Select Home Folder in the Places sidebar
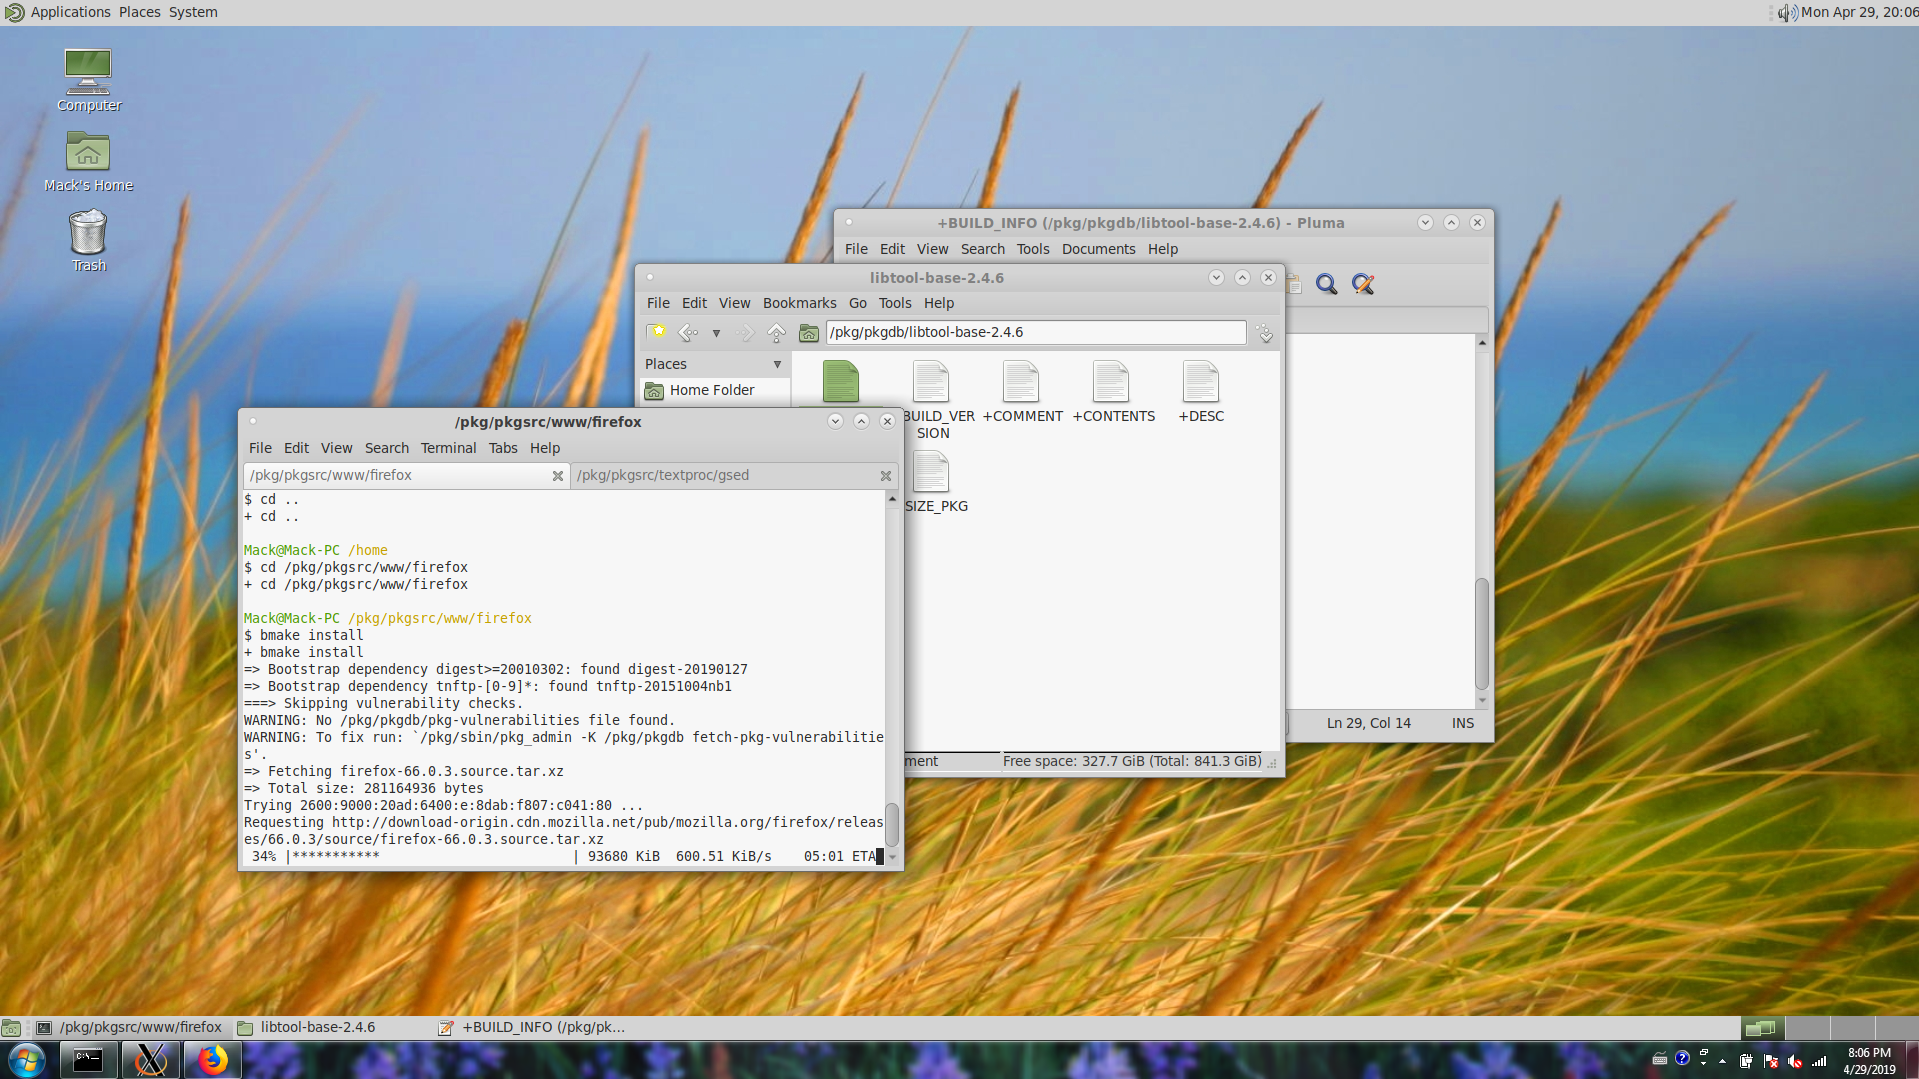This screenshot has height=1079, width=1919. coord(711,390)
